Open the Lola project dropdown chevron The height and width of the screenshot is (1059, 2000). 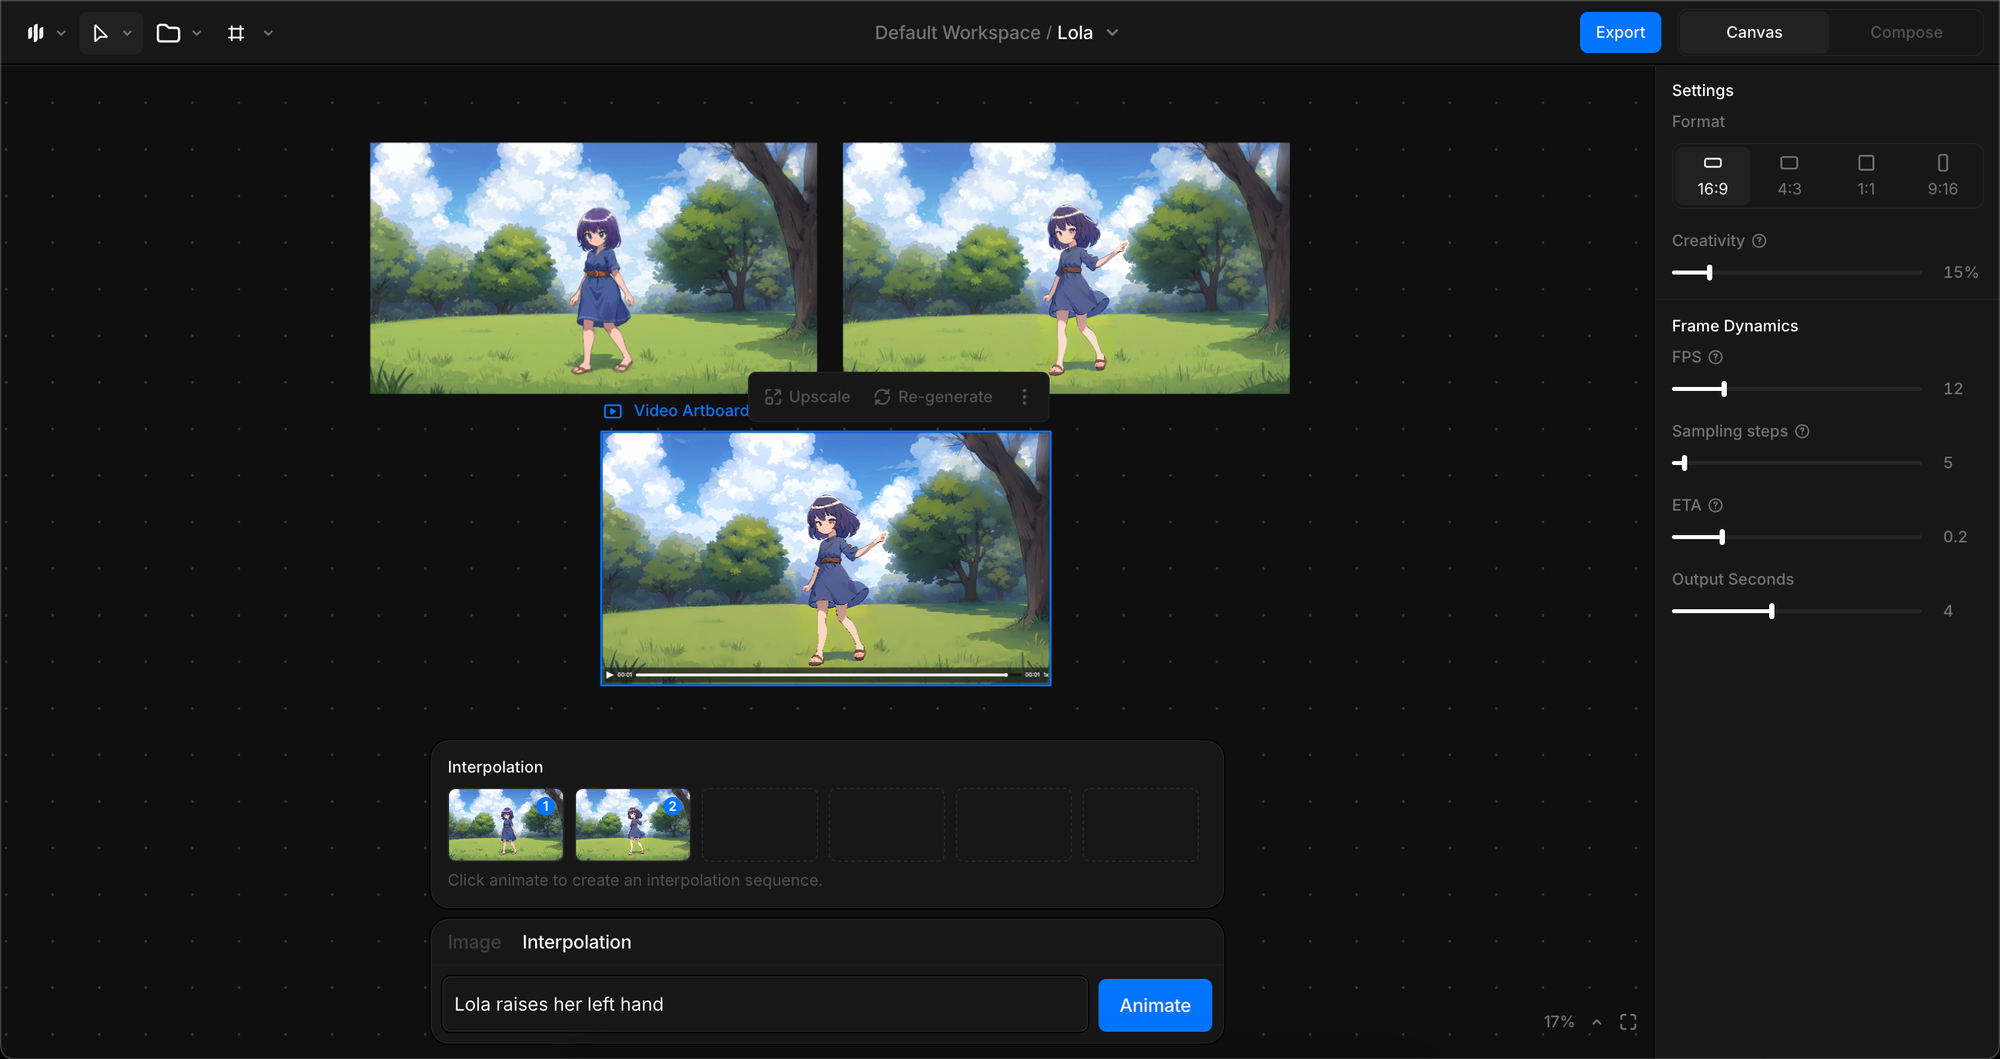(1112, 33)
